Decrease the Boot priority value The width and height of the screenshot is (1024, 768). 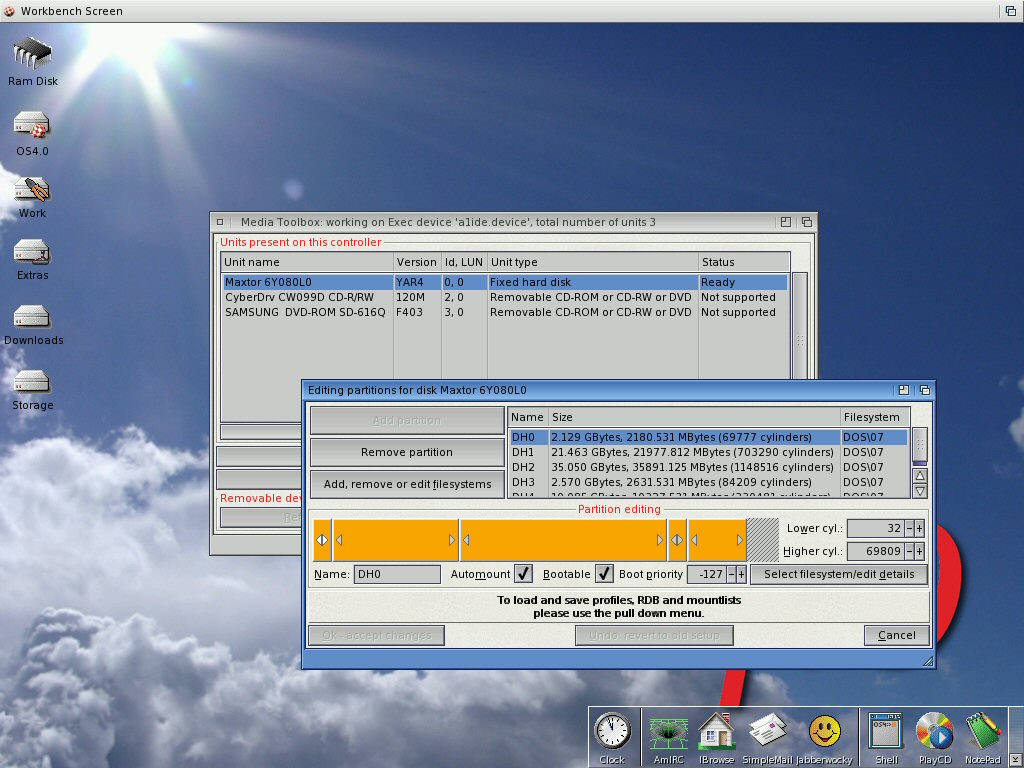pyautogui.click(x=731, y=574)
